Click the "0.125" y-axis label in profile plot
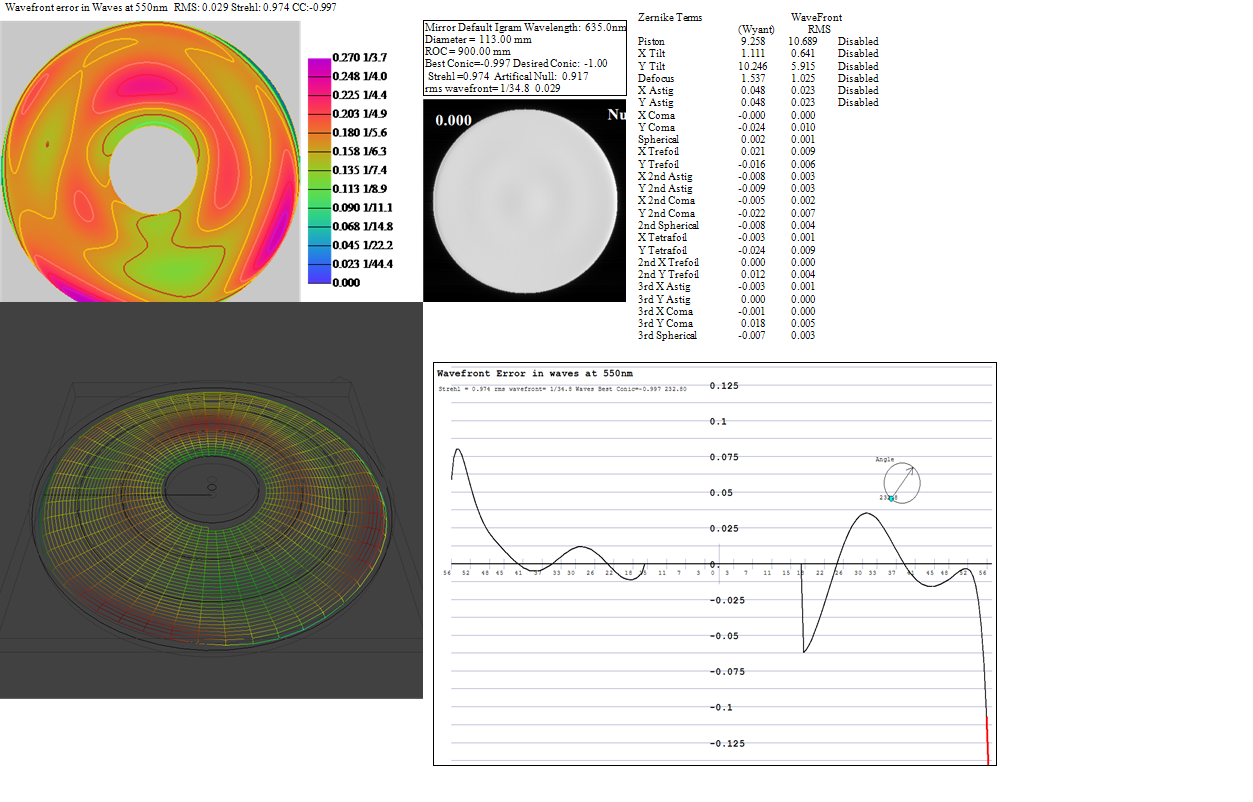This screenshot has width=1253, height=802. click(724, 385)
